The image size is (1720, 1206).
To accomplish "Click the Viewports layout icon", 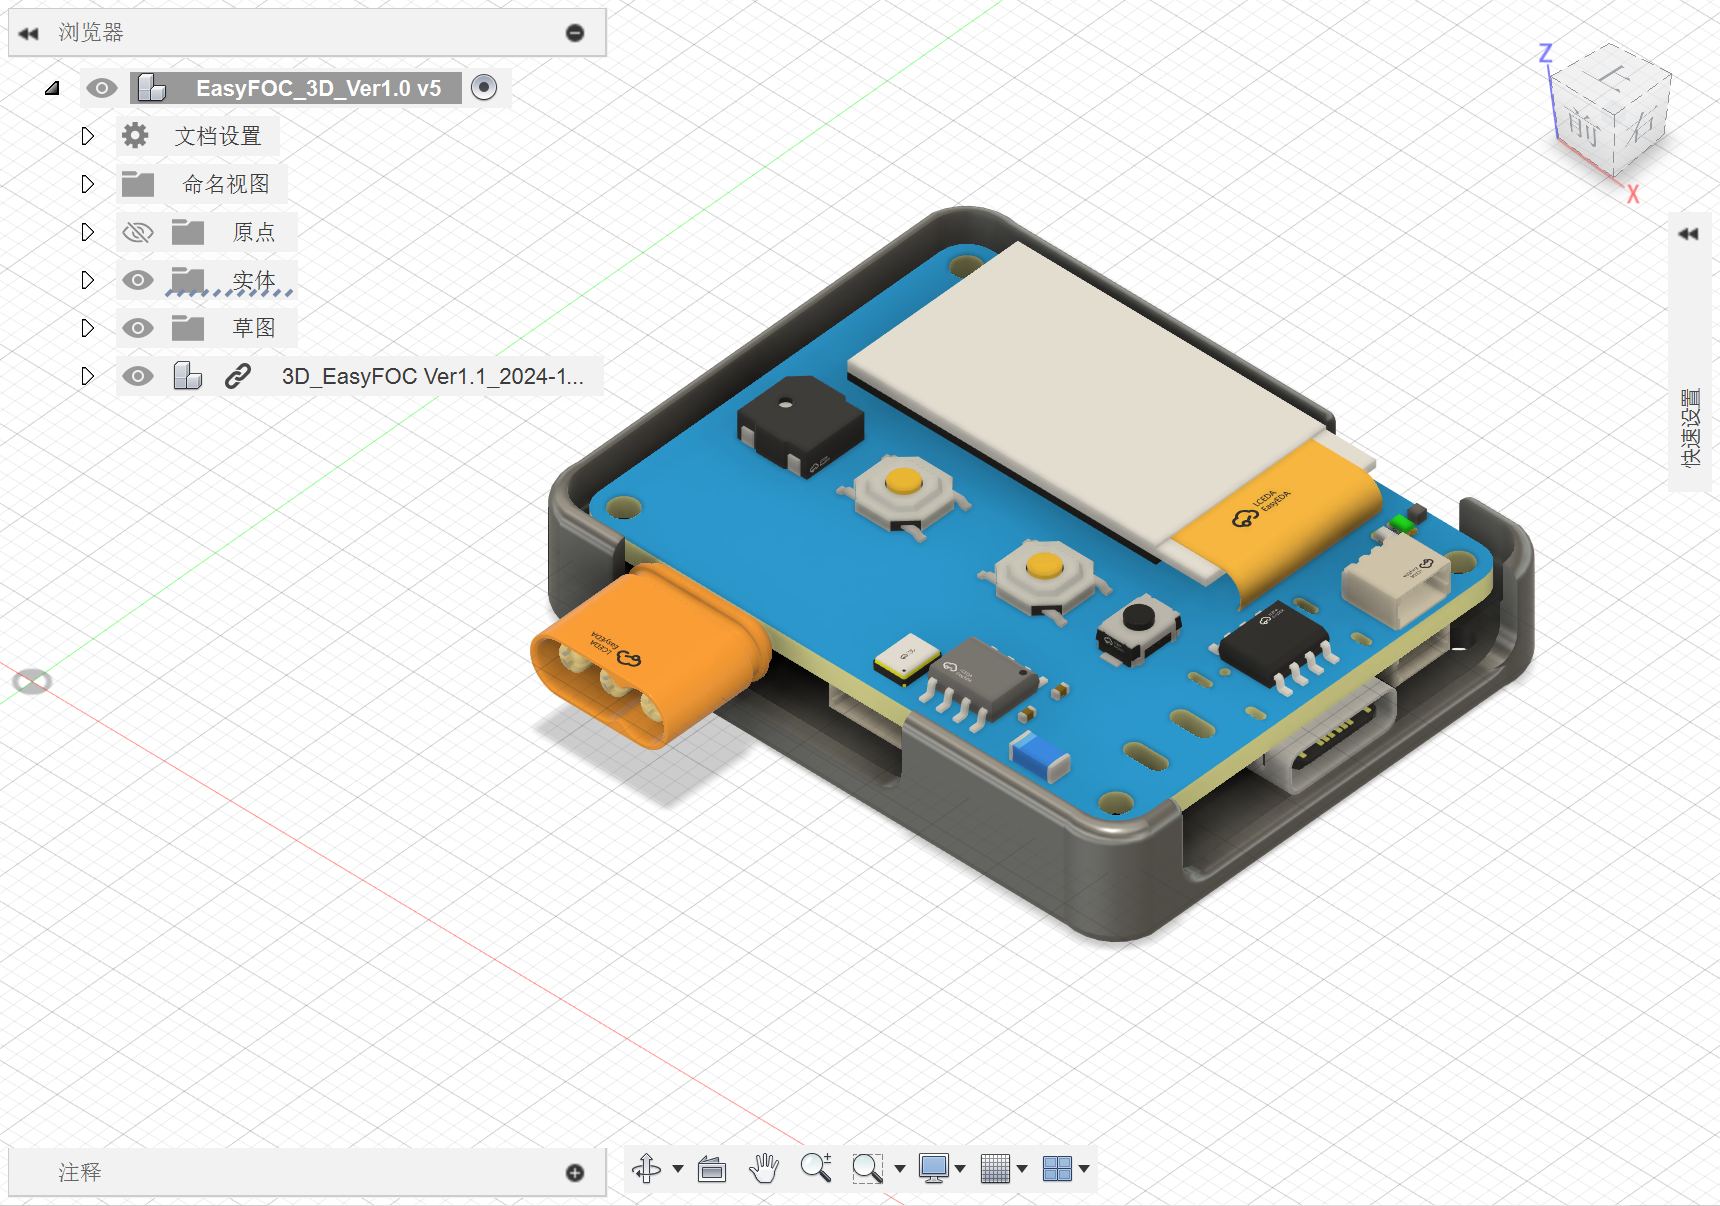I will [x=1057, y=1168].
